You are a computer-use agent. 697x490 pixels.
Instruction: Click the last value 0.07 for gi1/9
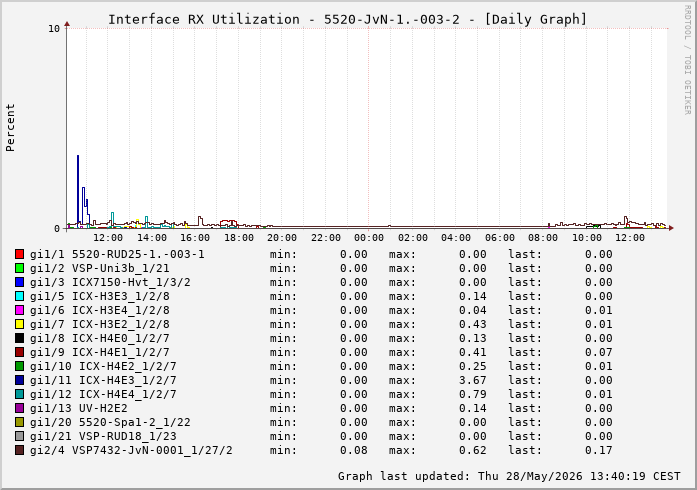(599, 352)
